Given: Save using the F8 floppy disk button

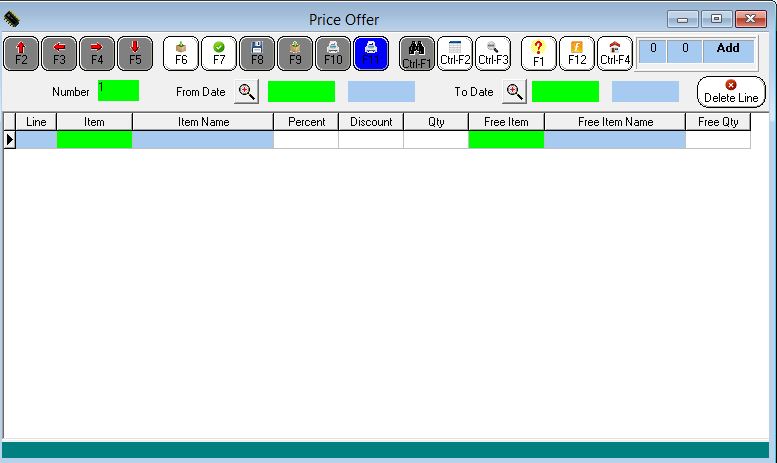Looking at the screenshot, I should pyautogui.click(x=257, y=53).
